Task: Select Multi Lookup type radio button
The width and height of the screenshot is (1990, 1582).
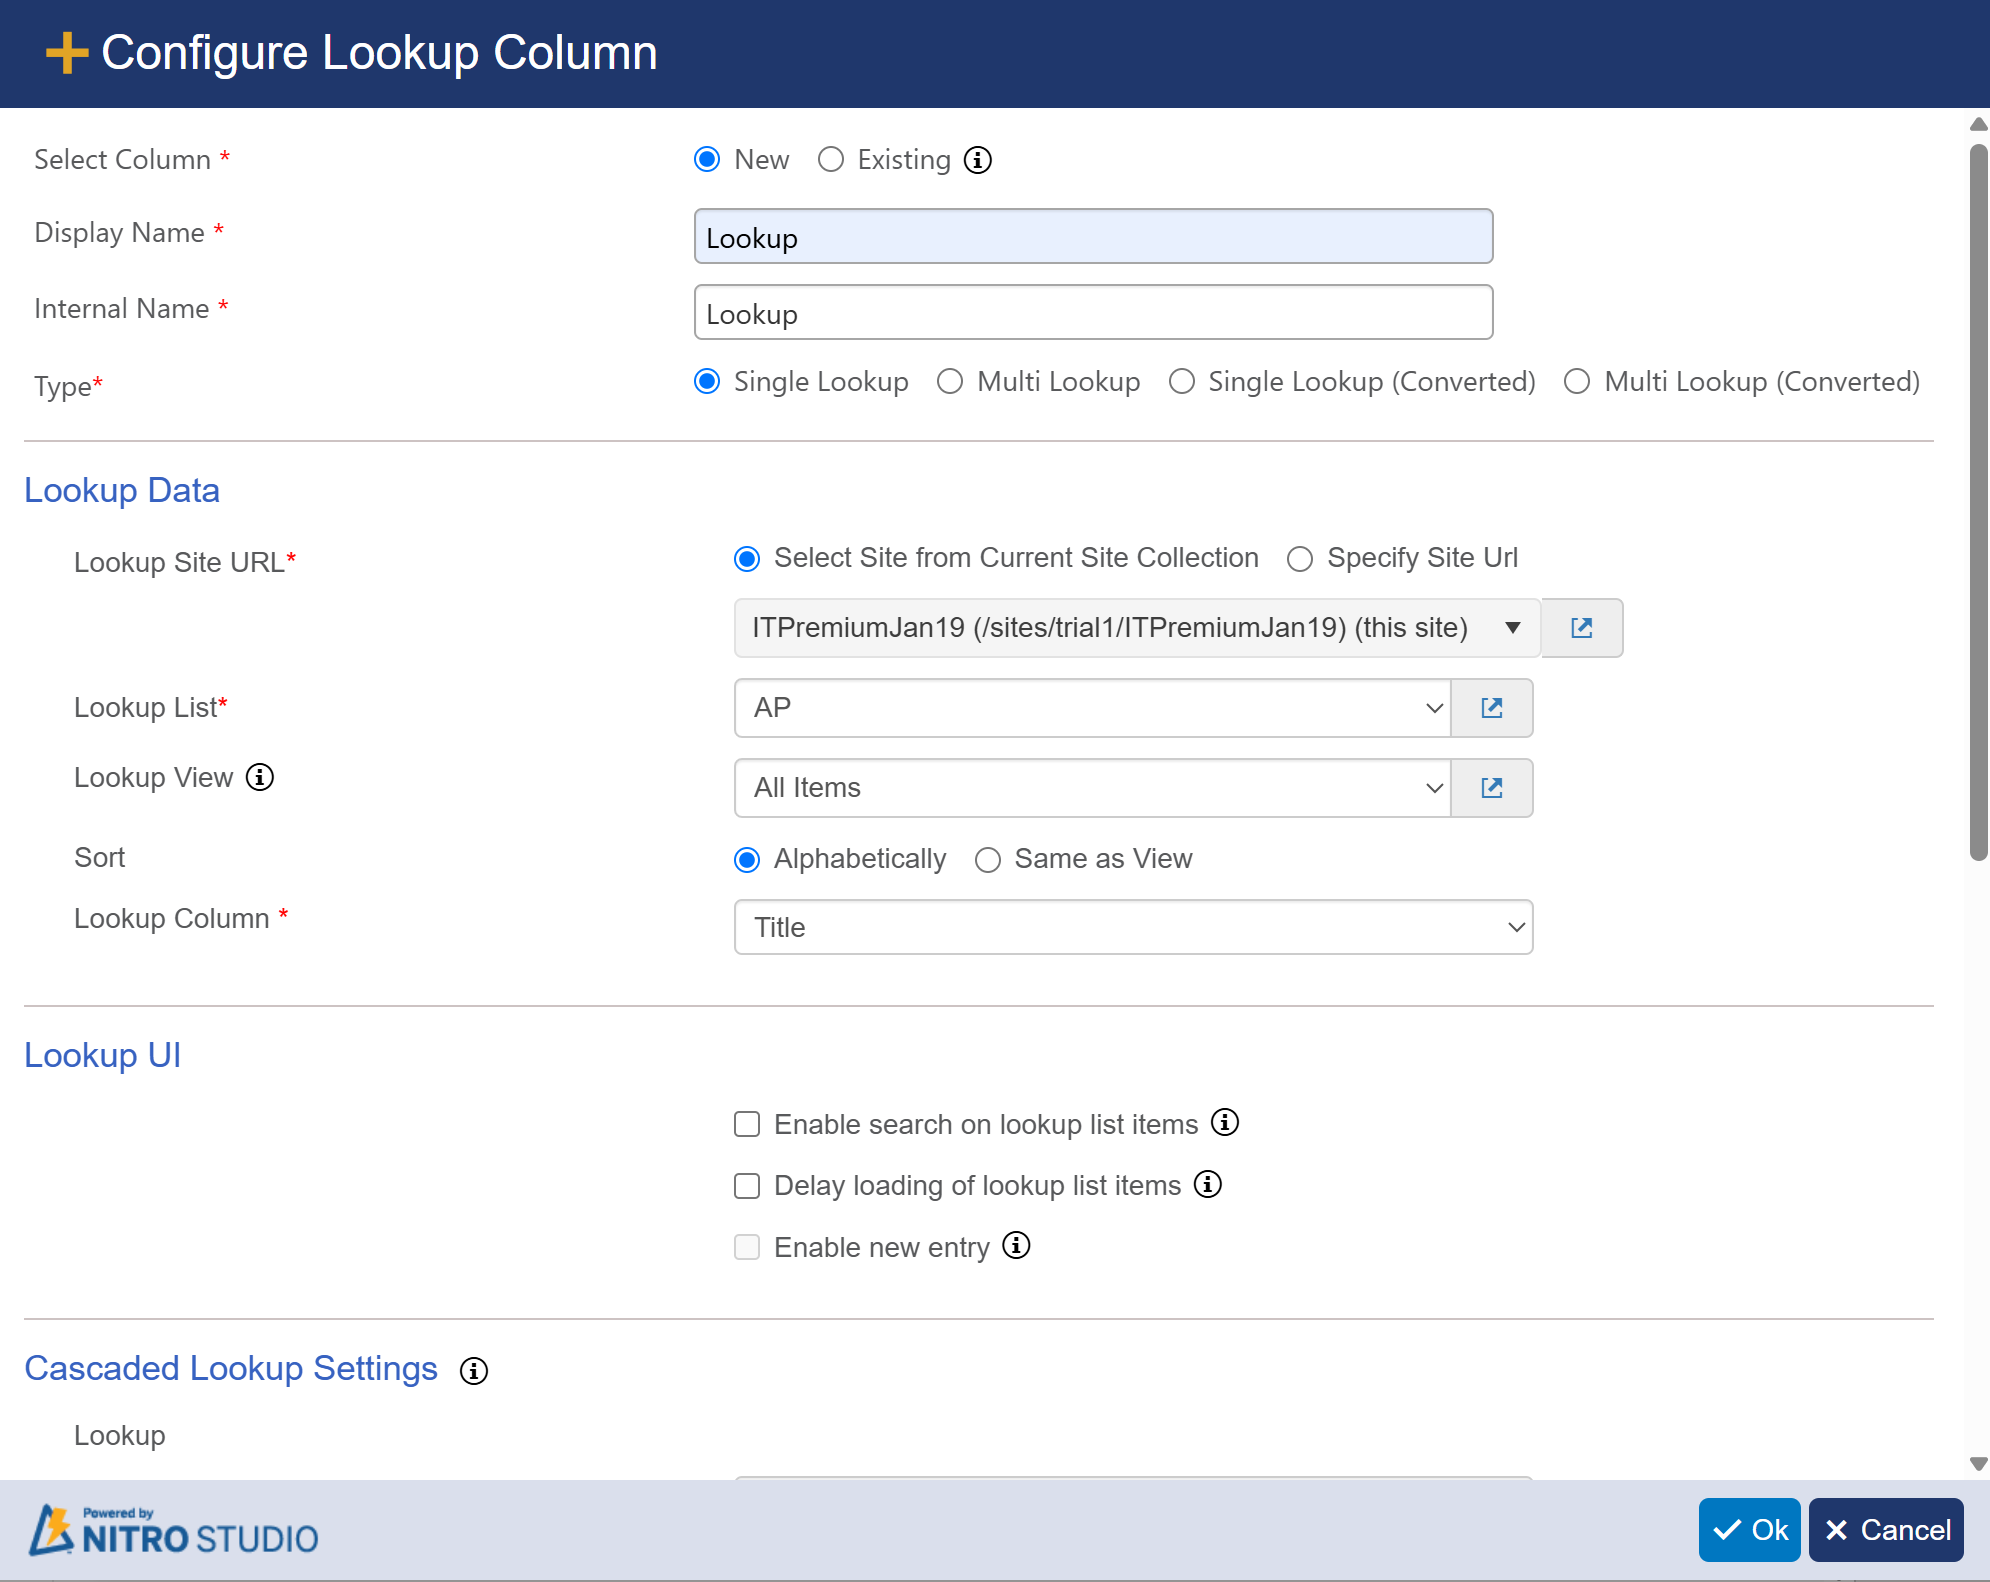Action: [950, 382]
